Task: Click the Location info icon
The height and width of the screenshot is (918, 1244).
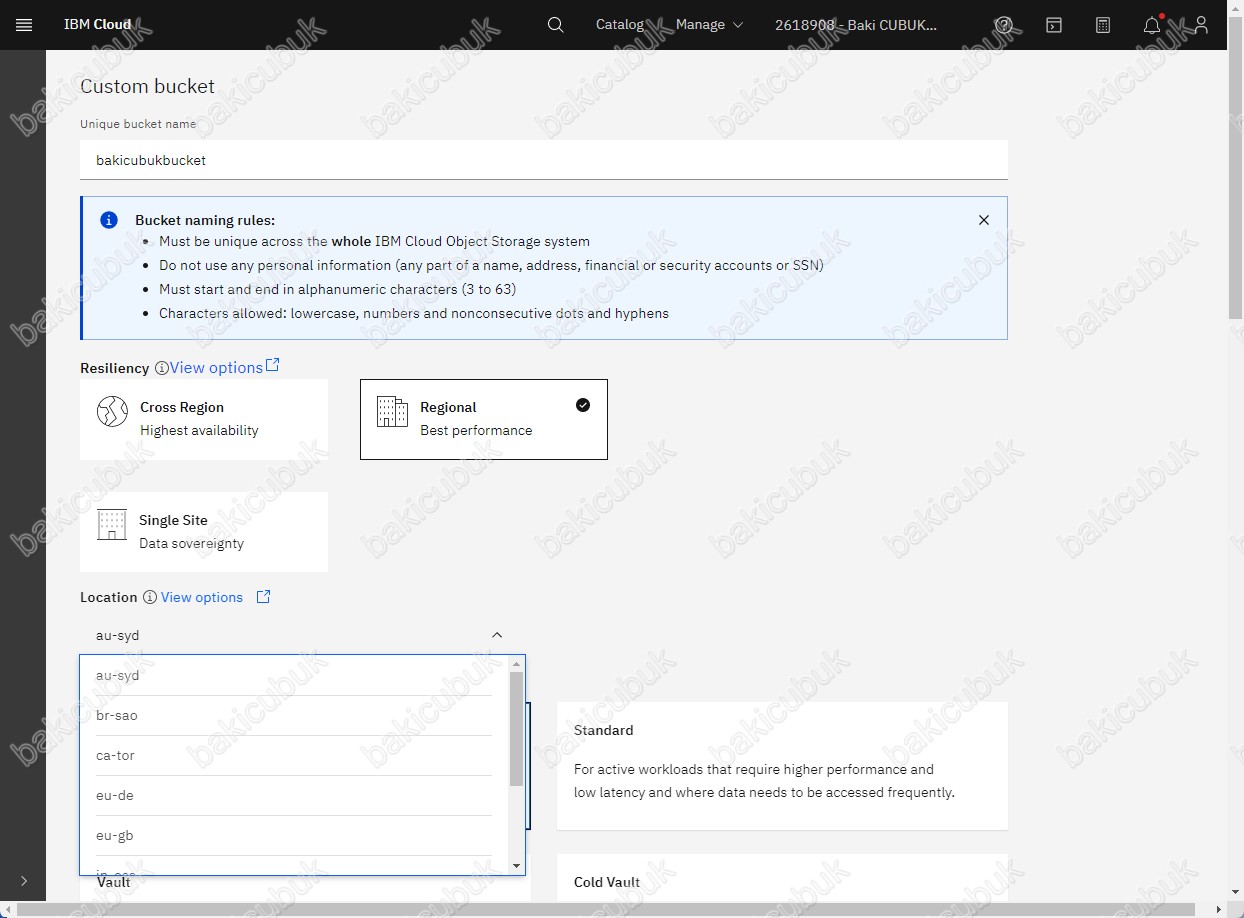Action: [150, 597]
